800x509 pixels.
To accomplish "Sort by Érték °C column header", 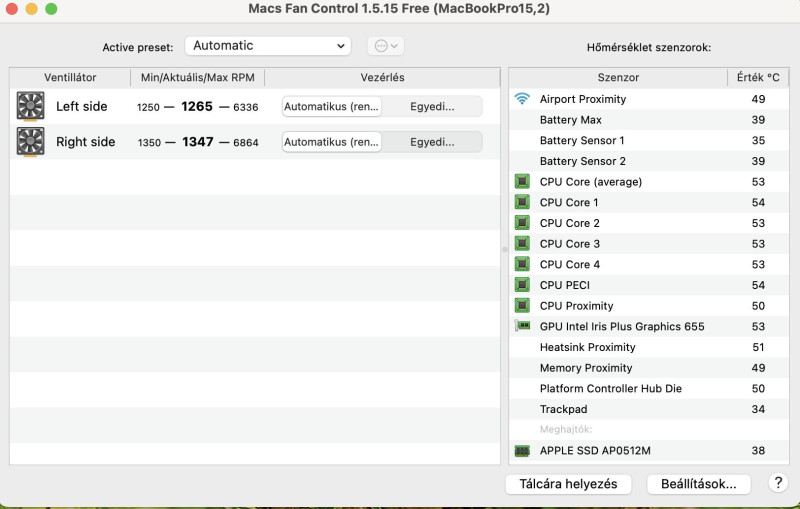I will (x=758, y=78).
